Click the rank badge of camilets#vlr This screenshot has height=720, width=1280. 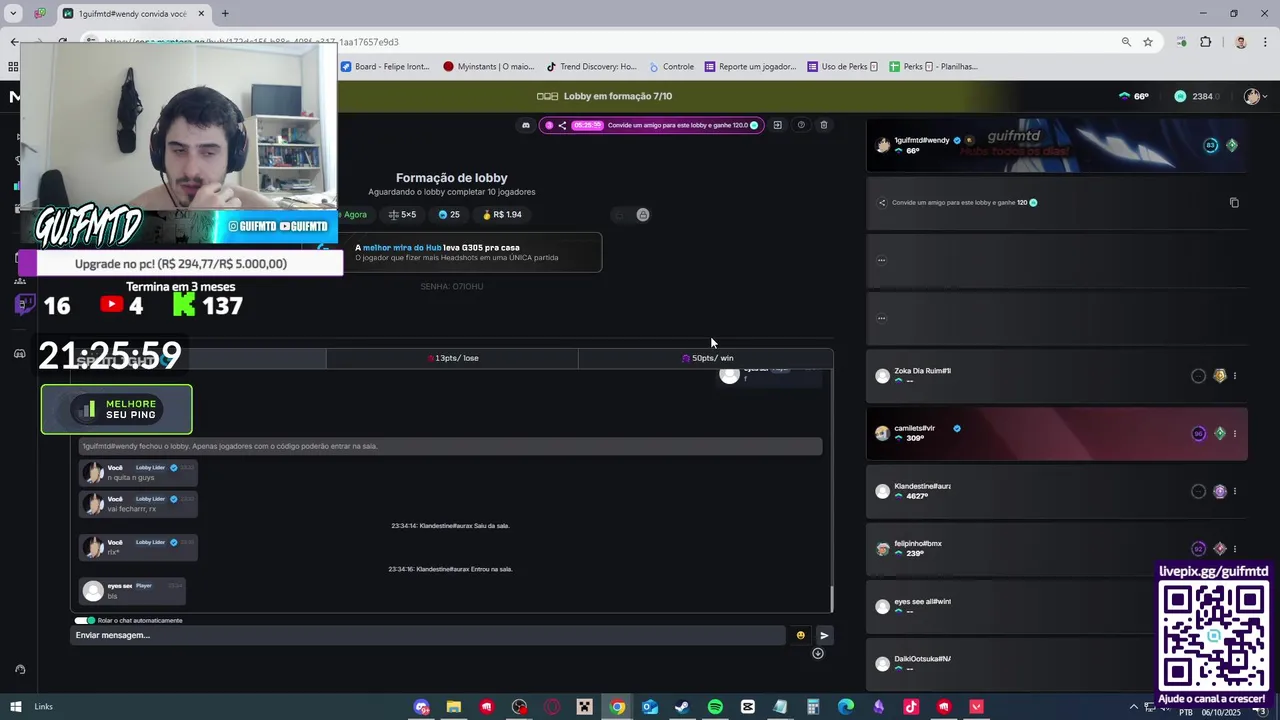point(1219,434)
